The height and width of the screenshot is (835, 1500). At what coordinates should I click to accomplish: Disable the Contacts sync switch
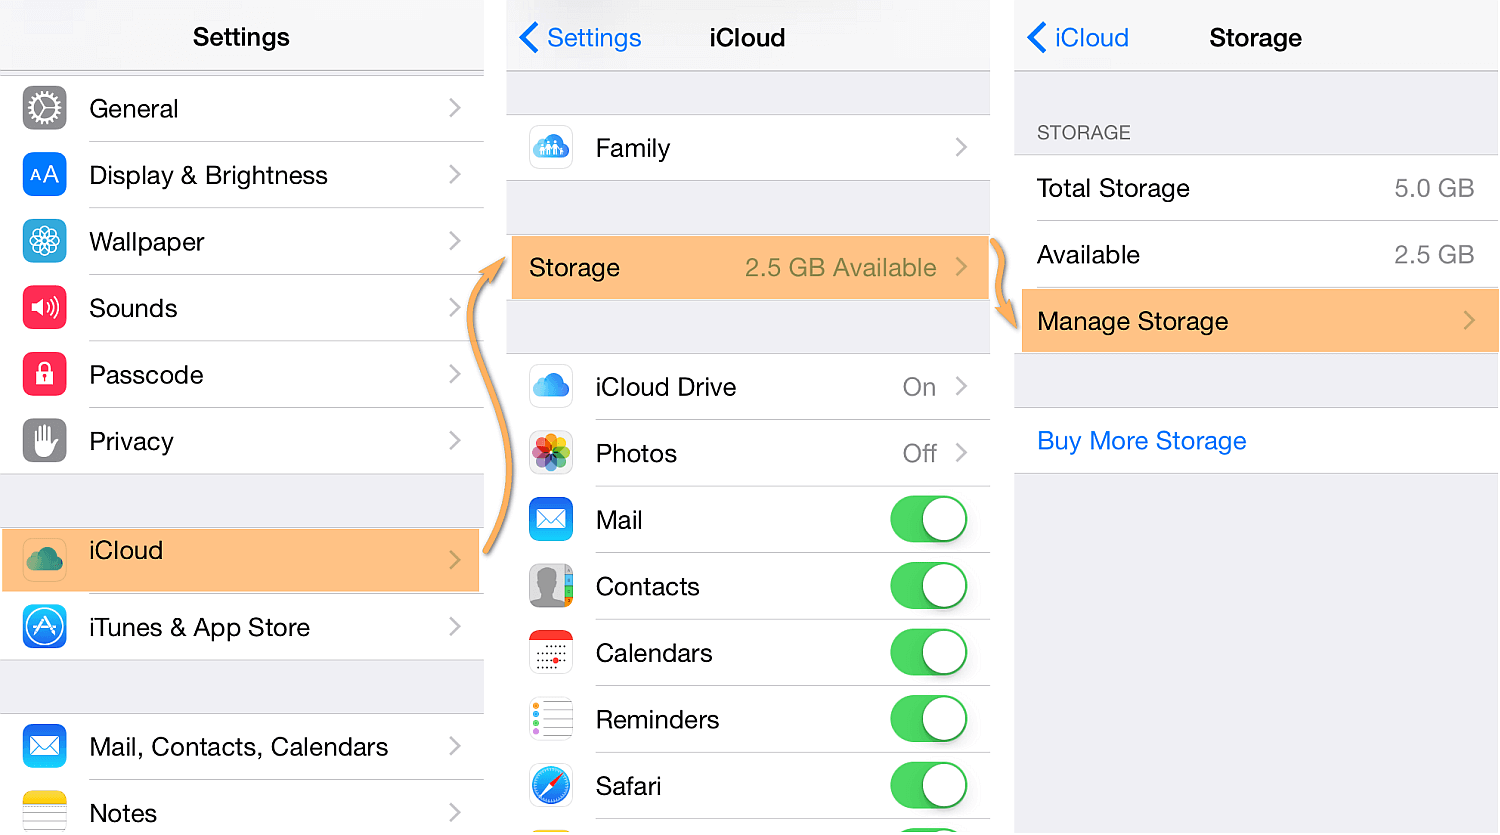tap(928, 586)
